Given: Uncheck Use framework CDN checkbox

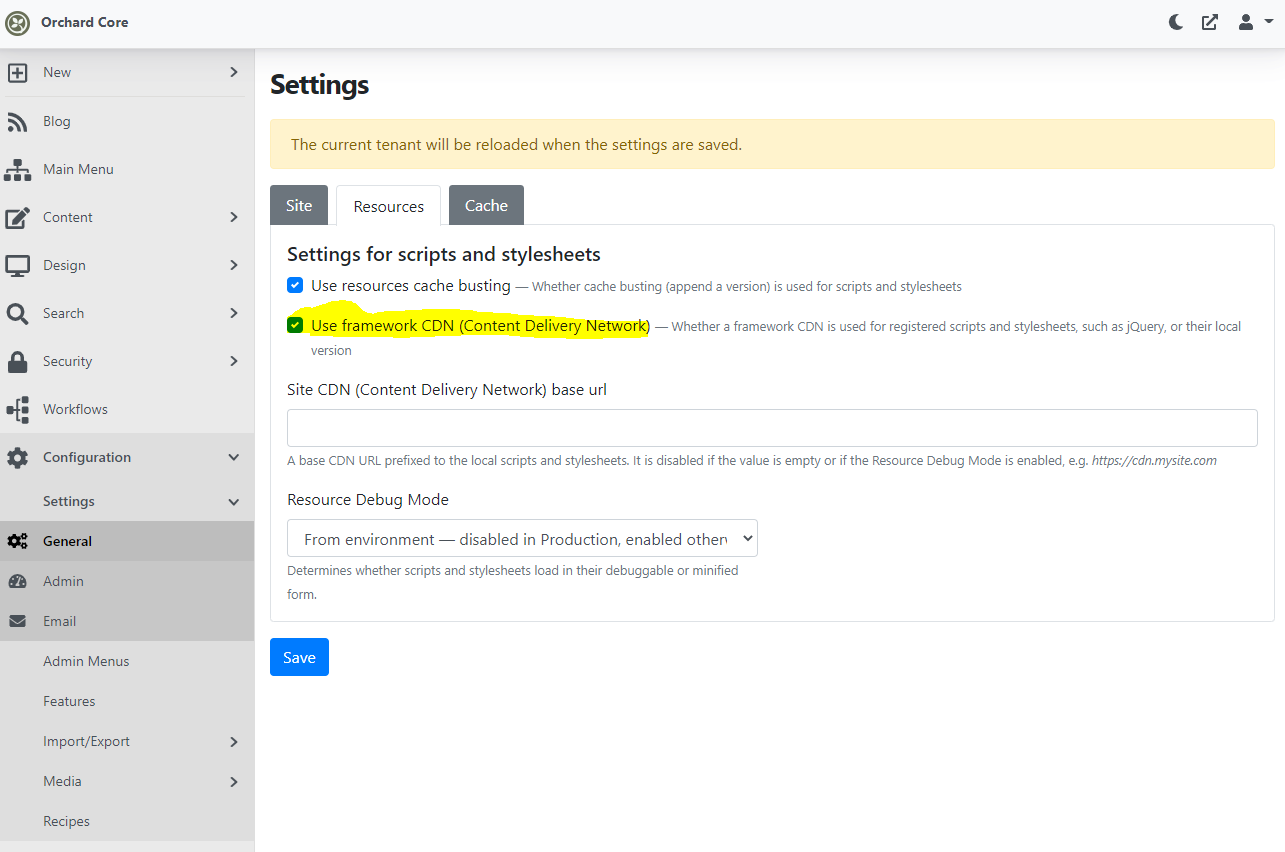Looking at the screenshot, I should (x=295, y=326).
